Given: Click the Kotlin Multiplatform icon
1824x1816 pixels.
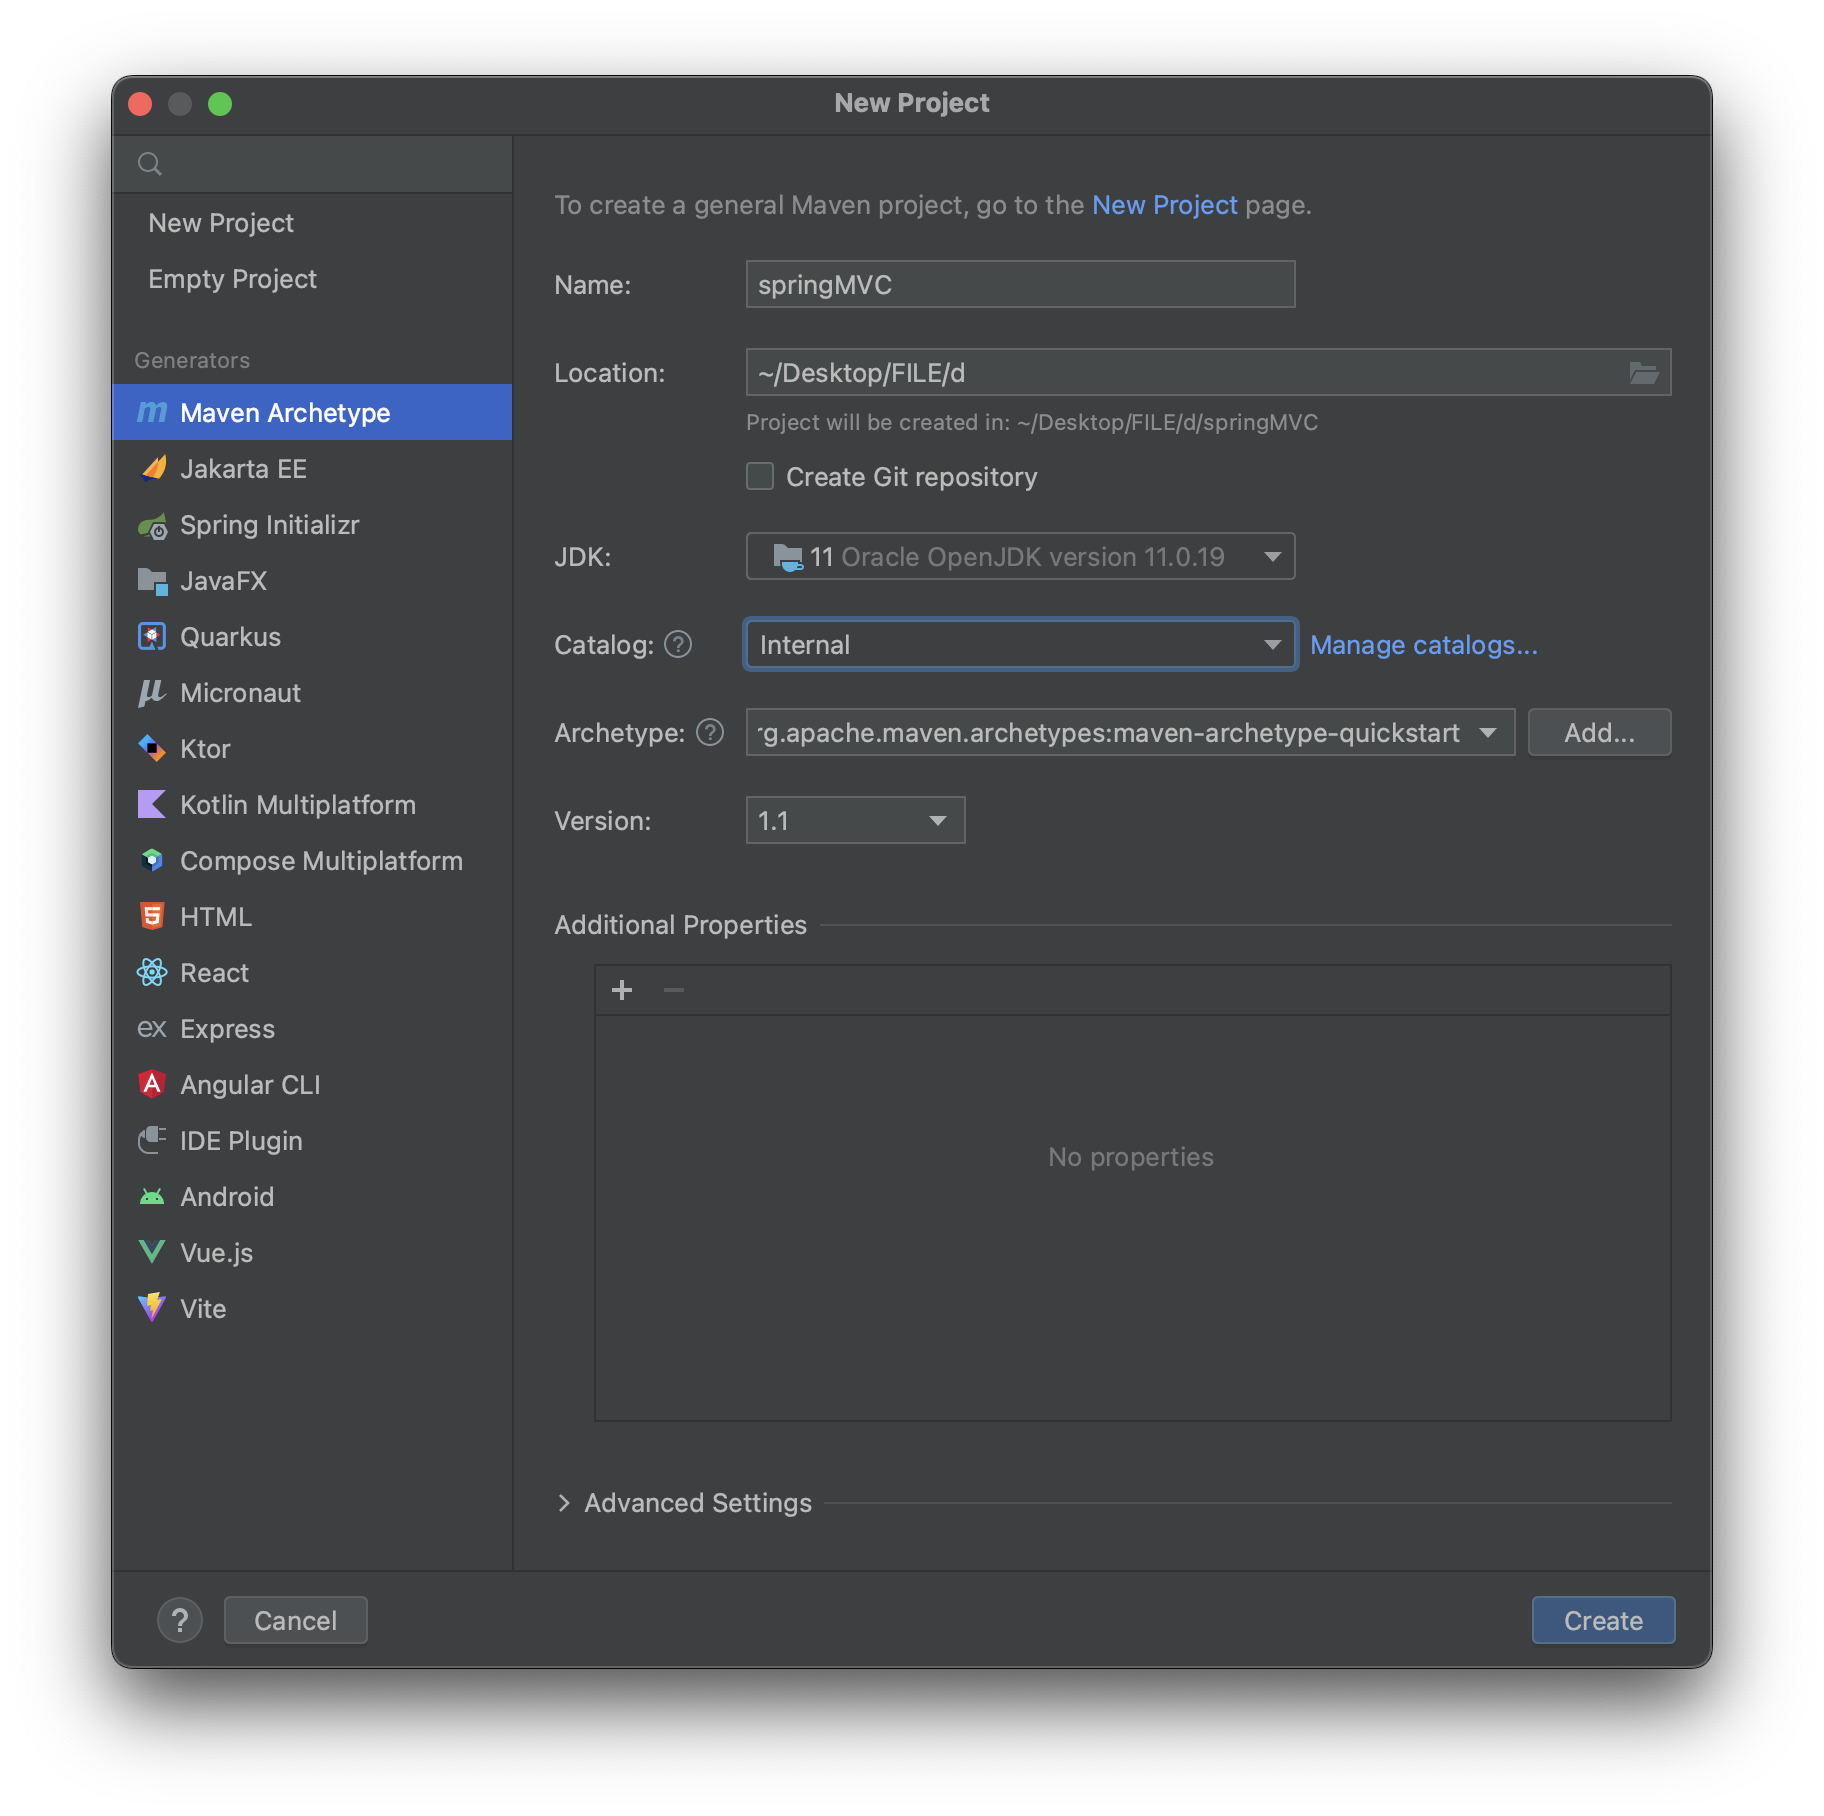Looking at the screenshot, I should (152, 804).
